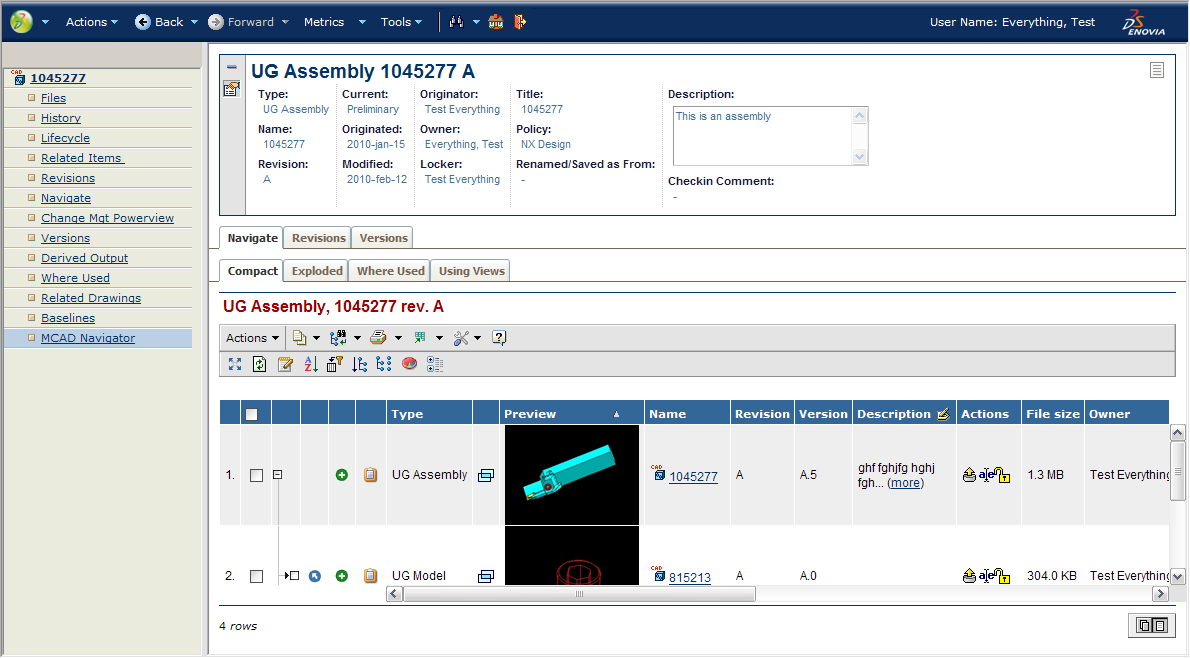Open the printer icon dropdown arrow
Image resolution: width=1190 pixels, height=658 pixels.
click(x=398, y=338)
